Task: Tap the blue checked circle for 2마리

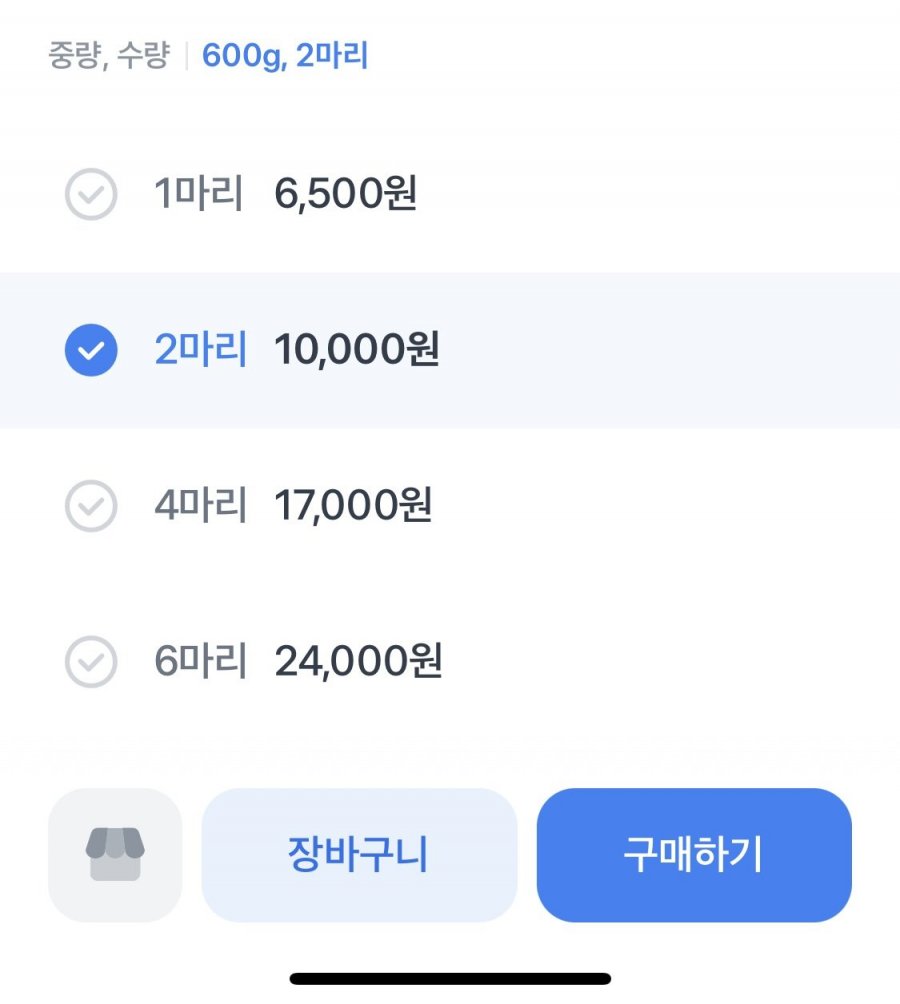Action: coord(91,350)
